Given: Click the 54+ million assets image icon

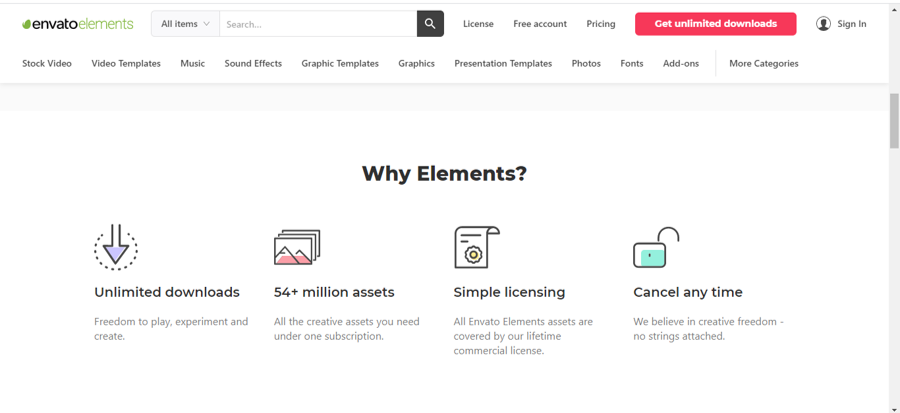Looking at the screenshot, I should click(x=297, y=247).
